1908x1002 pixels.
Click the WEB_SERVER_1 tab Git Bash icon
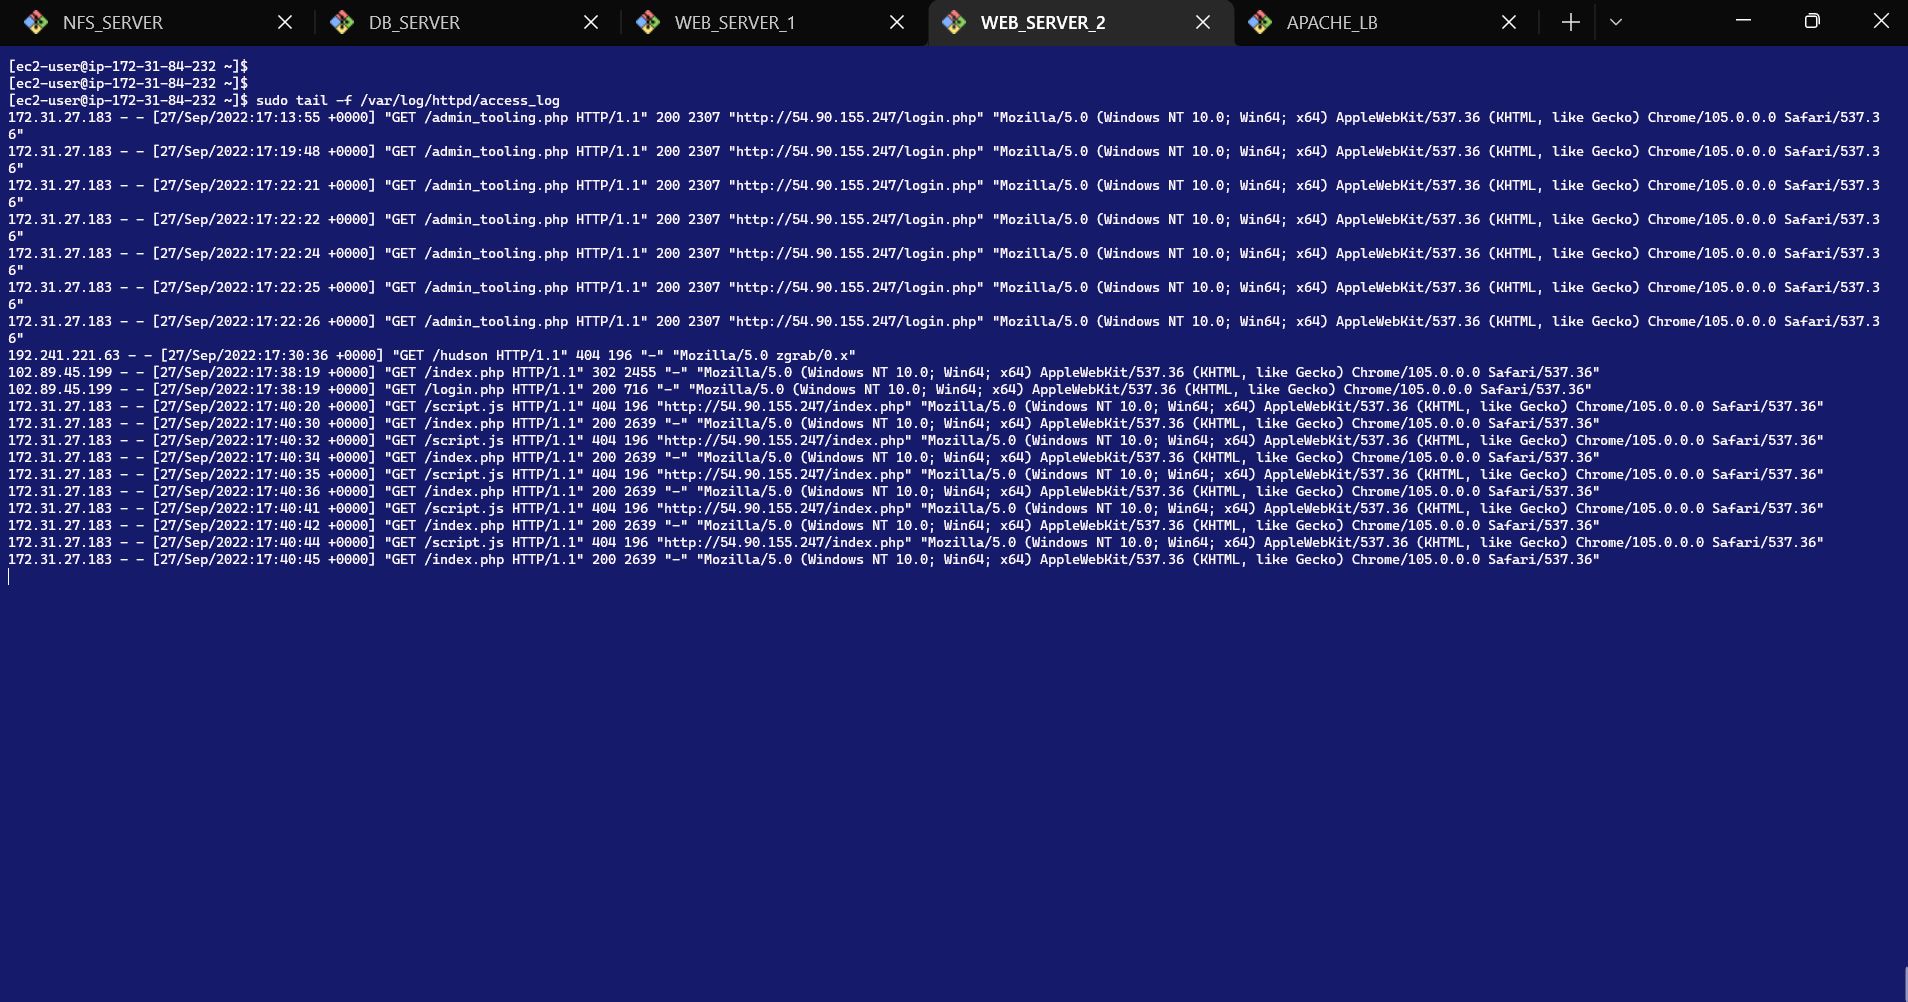click(648, 22)
